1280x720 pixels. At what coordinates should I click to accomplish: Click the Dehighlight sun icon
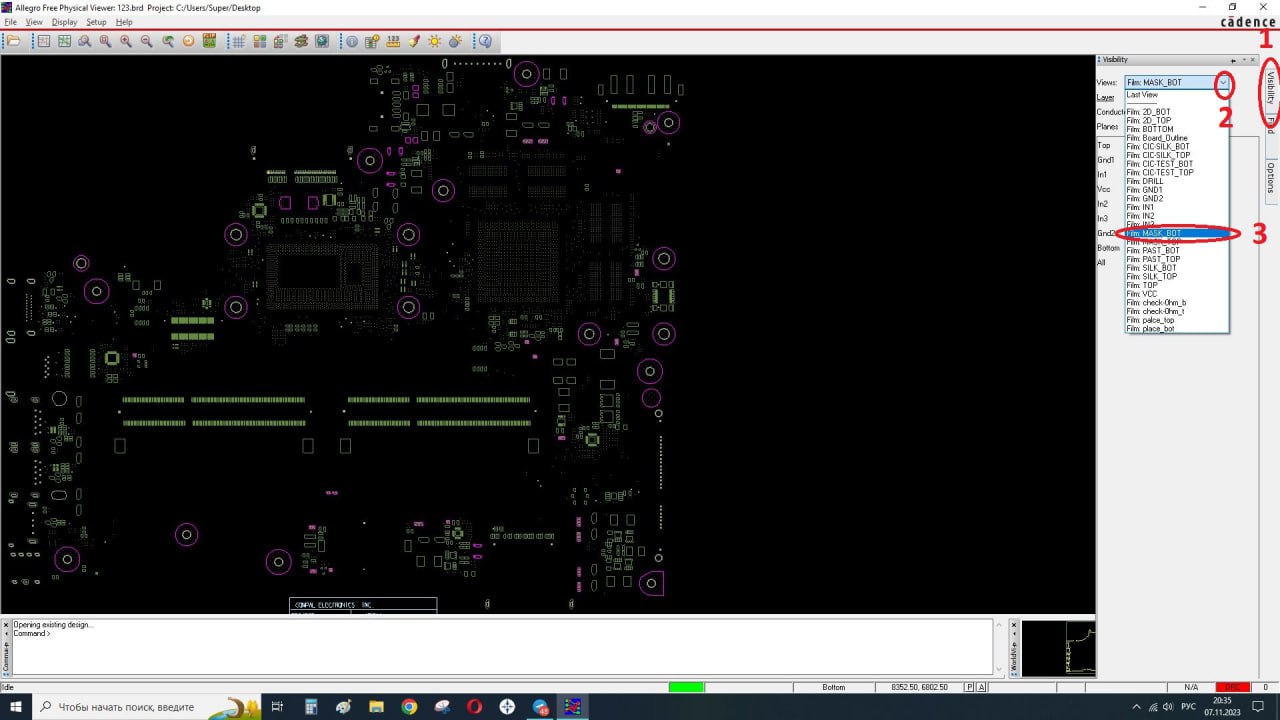click(434, 41)
